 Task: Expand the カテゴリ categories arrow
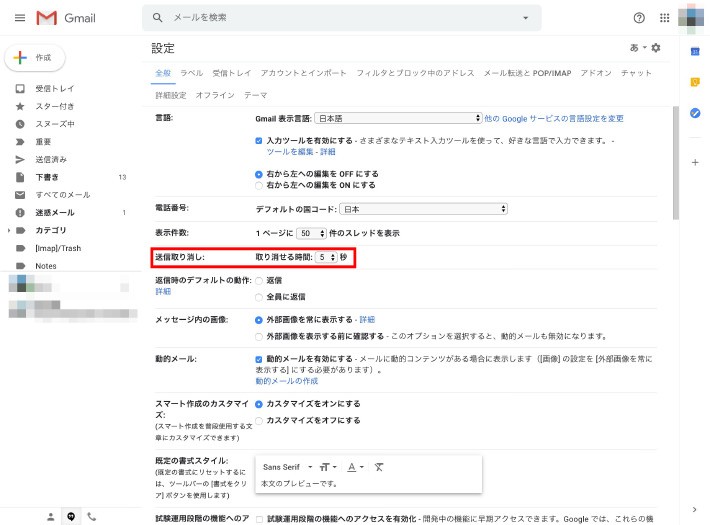[x=9, y=230]
